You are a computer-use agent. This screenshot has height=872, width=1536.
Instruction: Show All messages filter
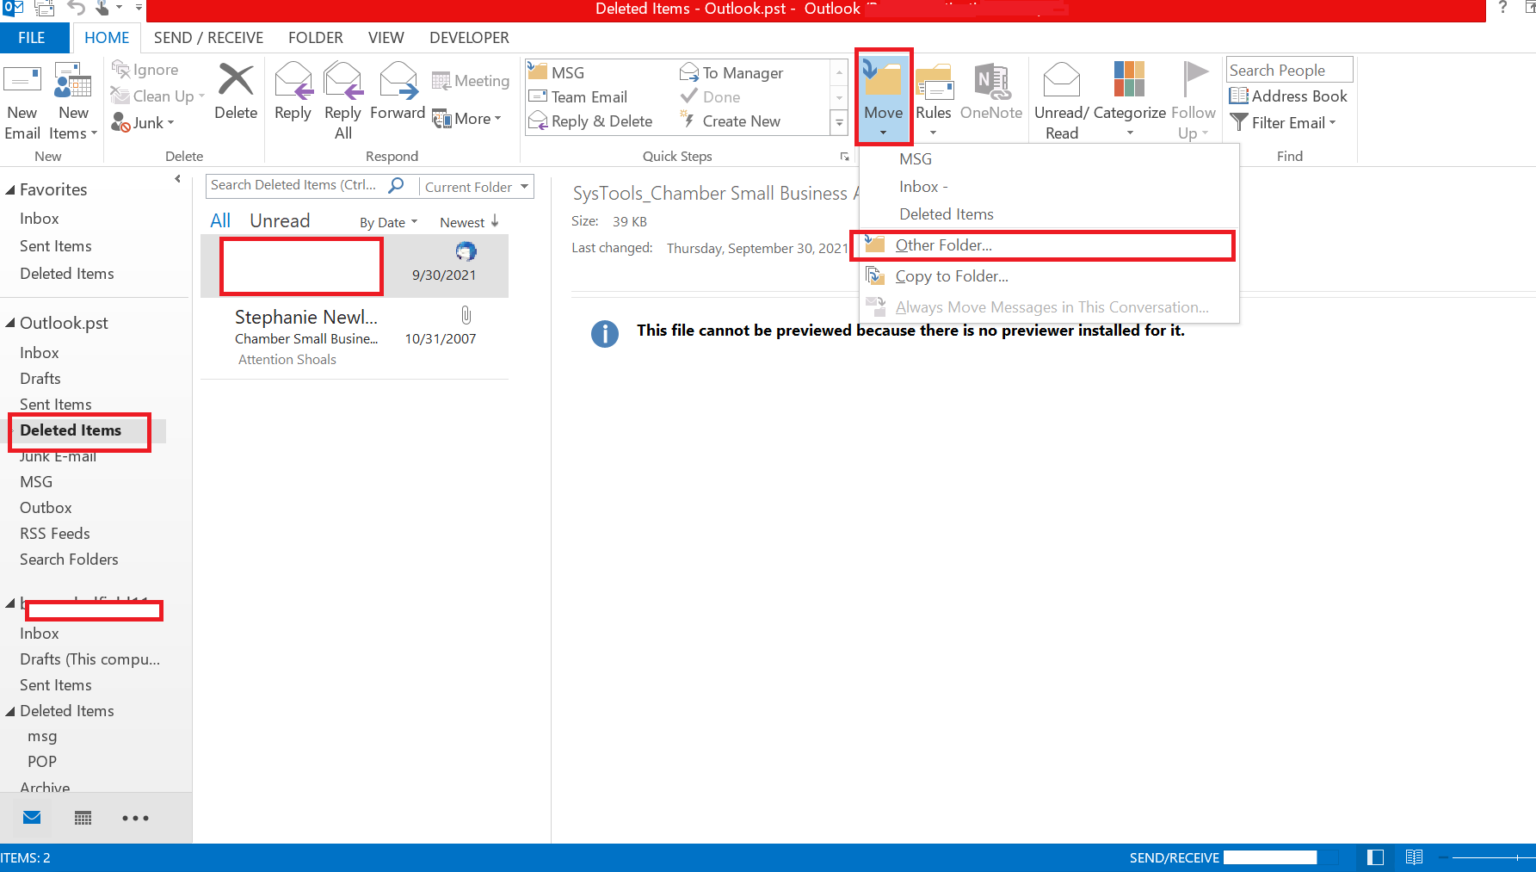[221, 221]
